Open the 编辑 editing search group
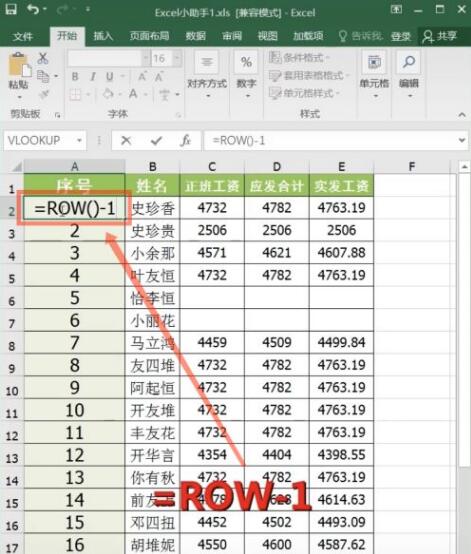The height and width of the screenshot is (554, 471). pyautogui.click(x=409, y=75)
